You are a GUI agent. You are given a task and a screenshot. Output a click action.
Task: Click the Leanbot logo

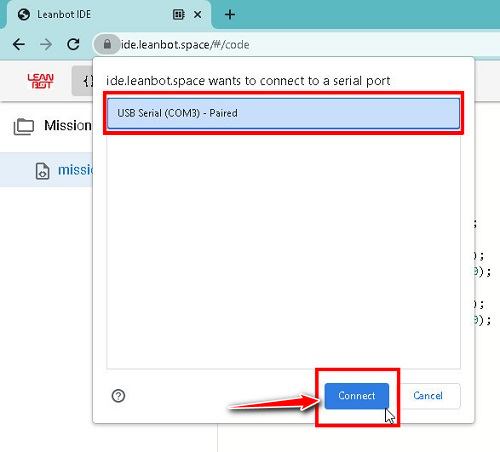(40, 81)
